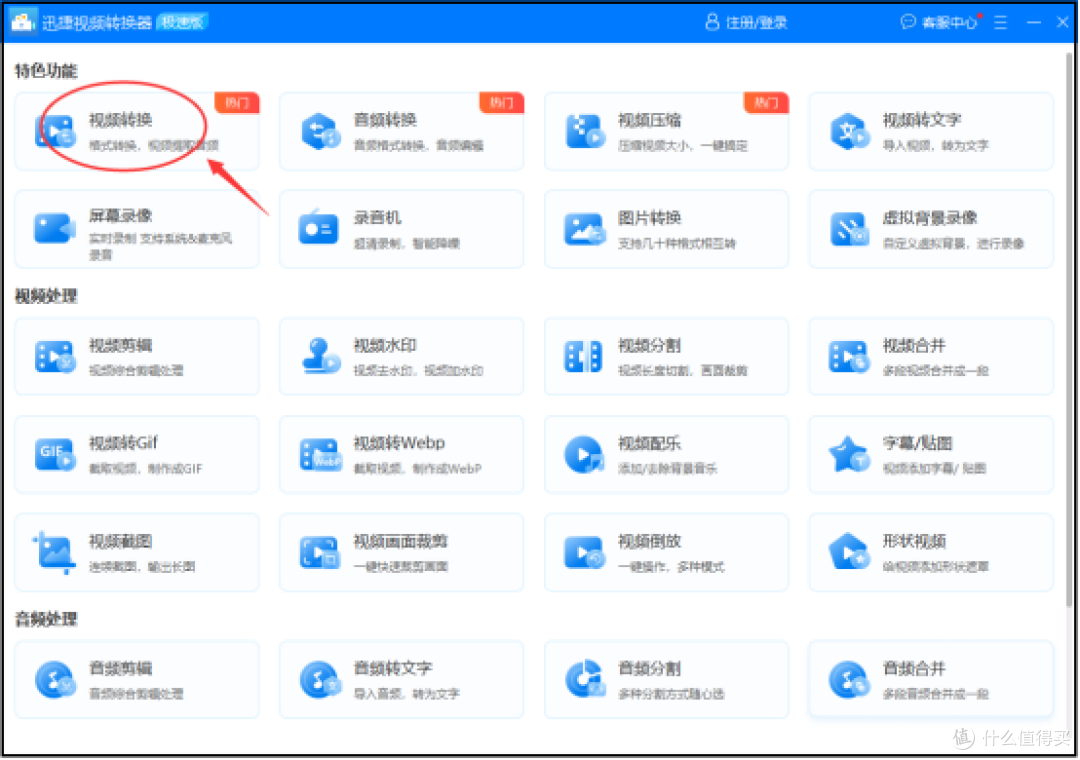The image size is (1080, 760).
Task: Click the 音频转文字 title text
Action: coord(393,668)
